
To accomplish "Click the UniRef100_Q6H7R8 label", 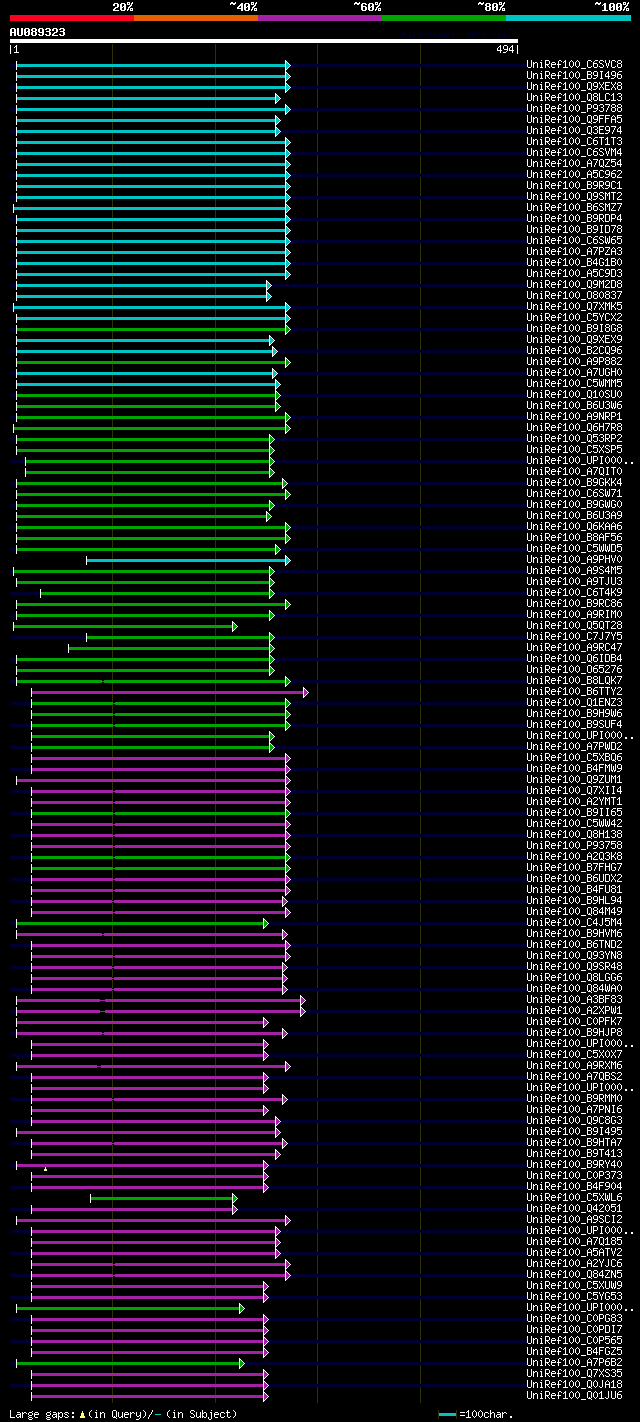I will [574, 427].
